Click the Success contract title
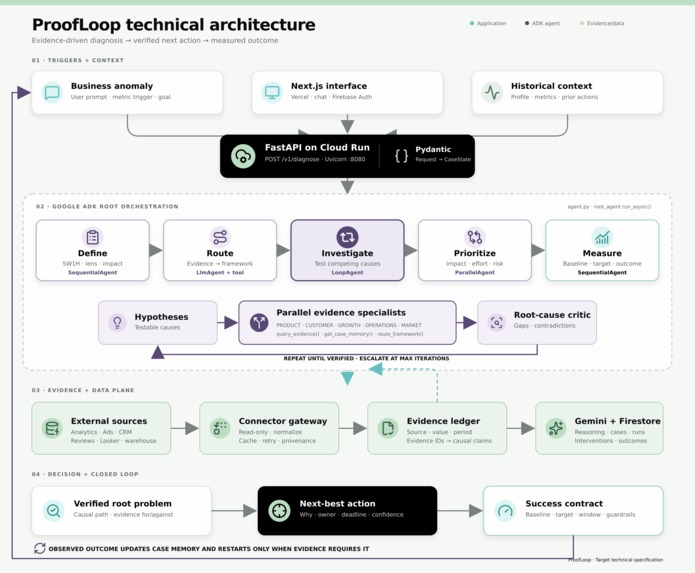 coord(564,503)
